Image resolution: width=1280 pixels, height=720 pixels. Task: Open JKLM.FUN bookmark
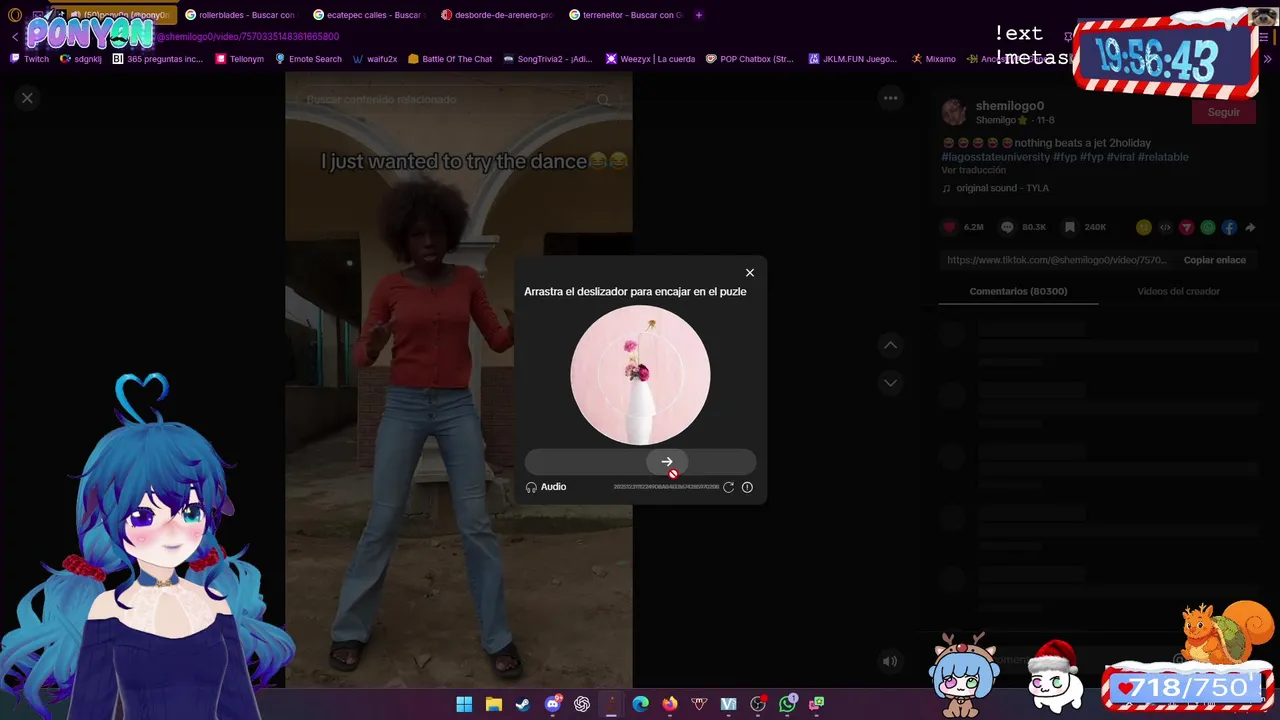[x=853, y=59]
